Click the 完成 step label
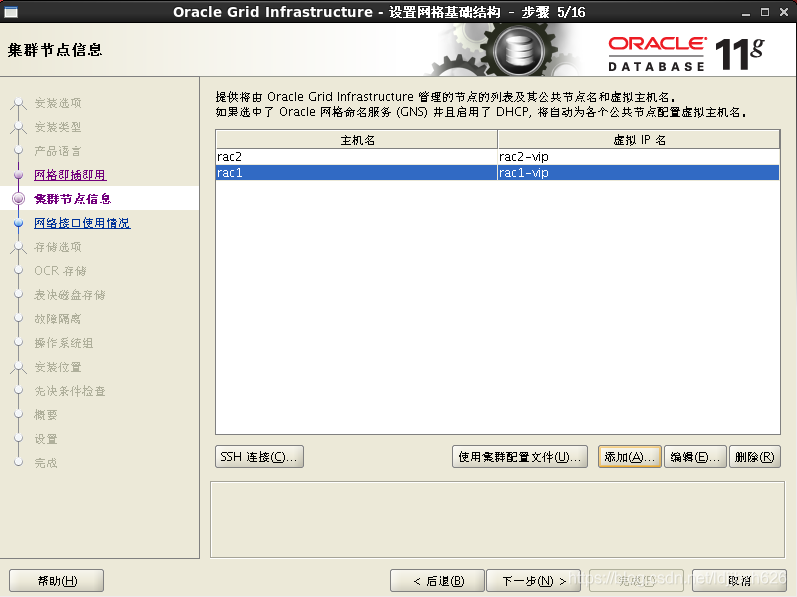The height and width of the screenshot is (597, 797). point(46,463)
